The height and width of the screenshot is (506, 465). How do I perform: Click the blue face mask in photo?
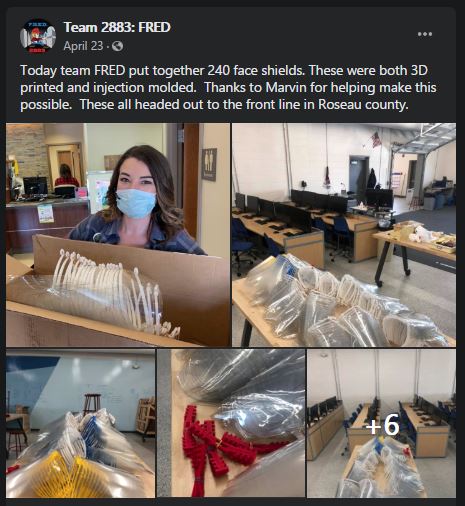click(x=136, y=204)
